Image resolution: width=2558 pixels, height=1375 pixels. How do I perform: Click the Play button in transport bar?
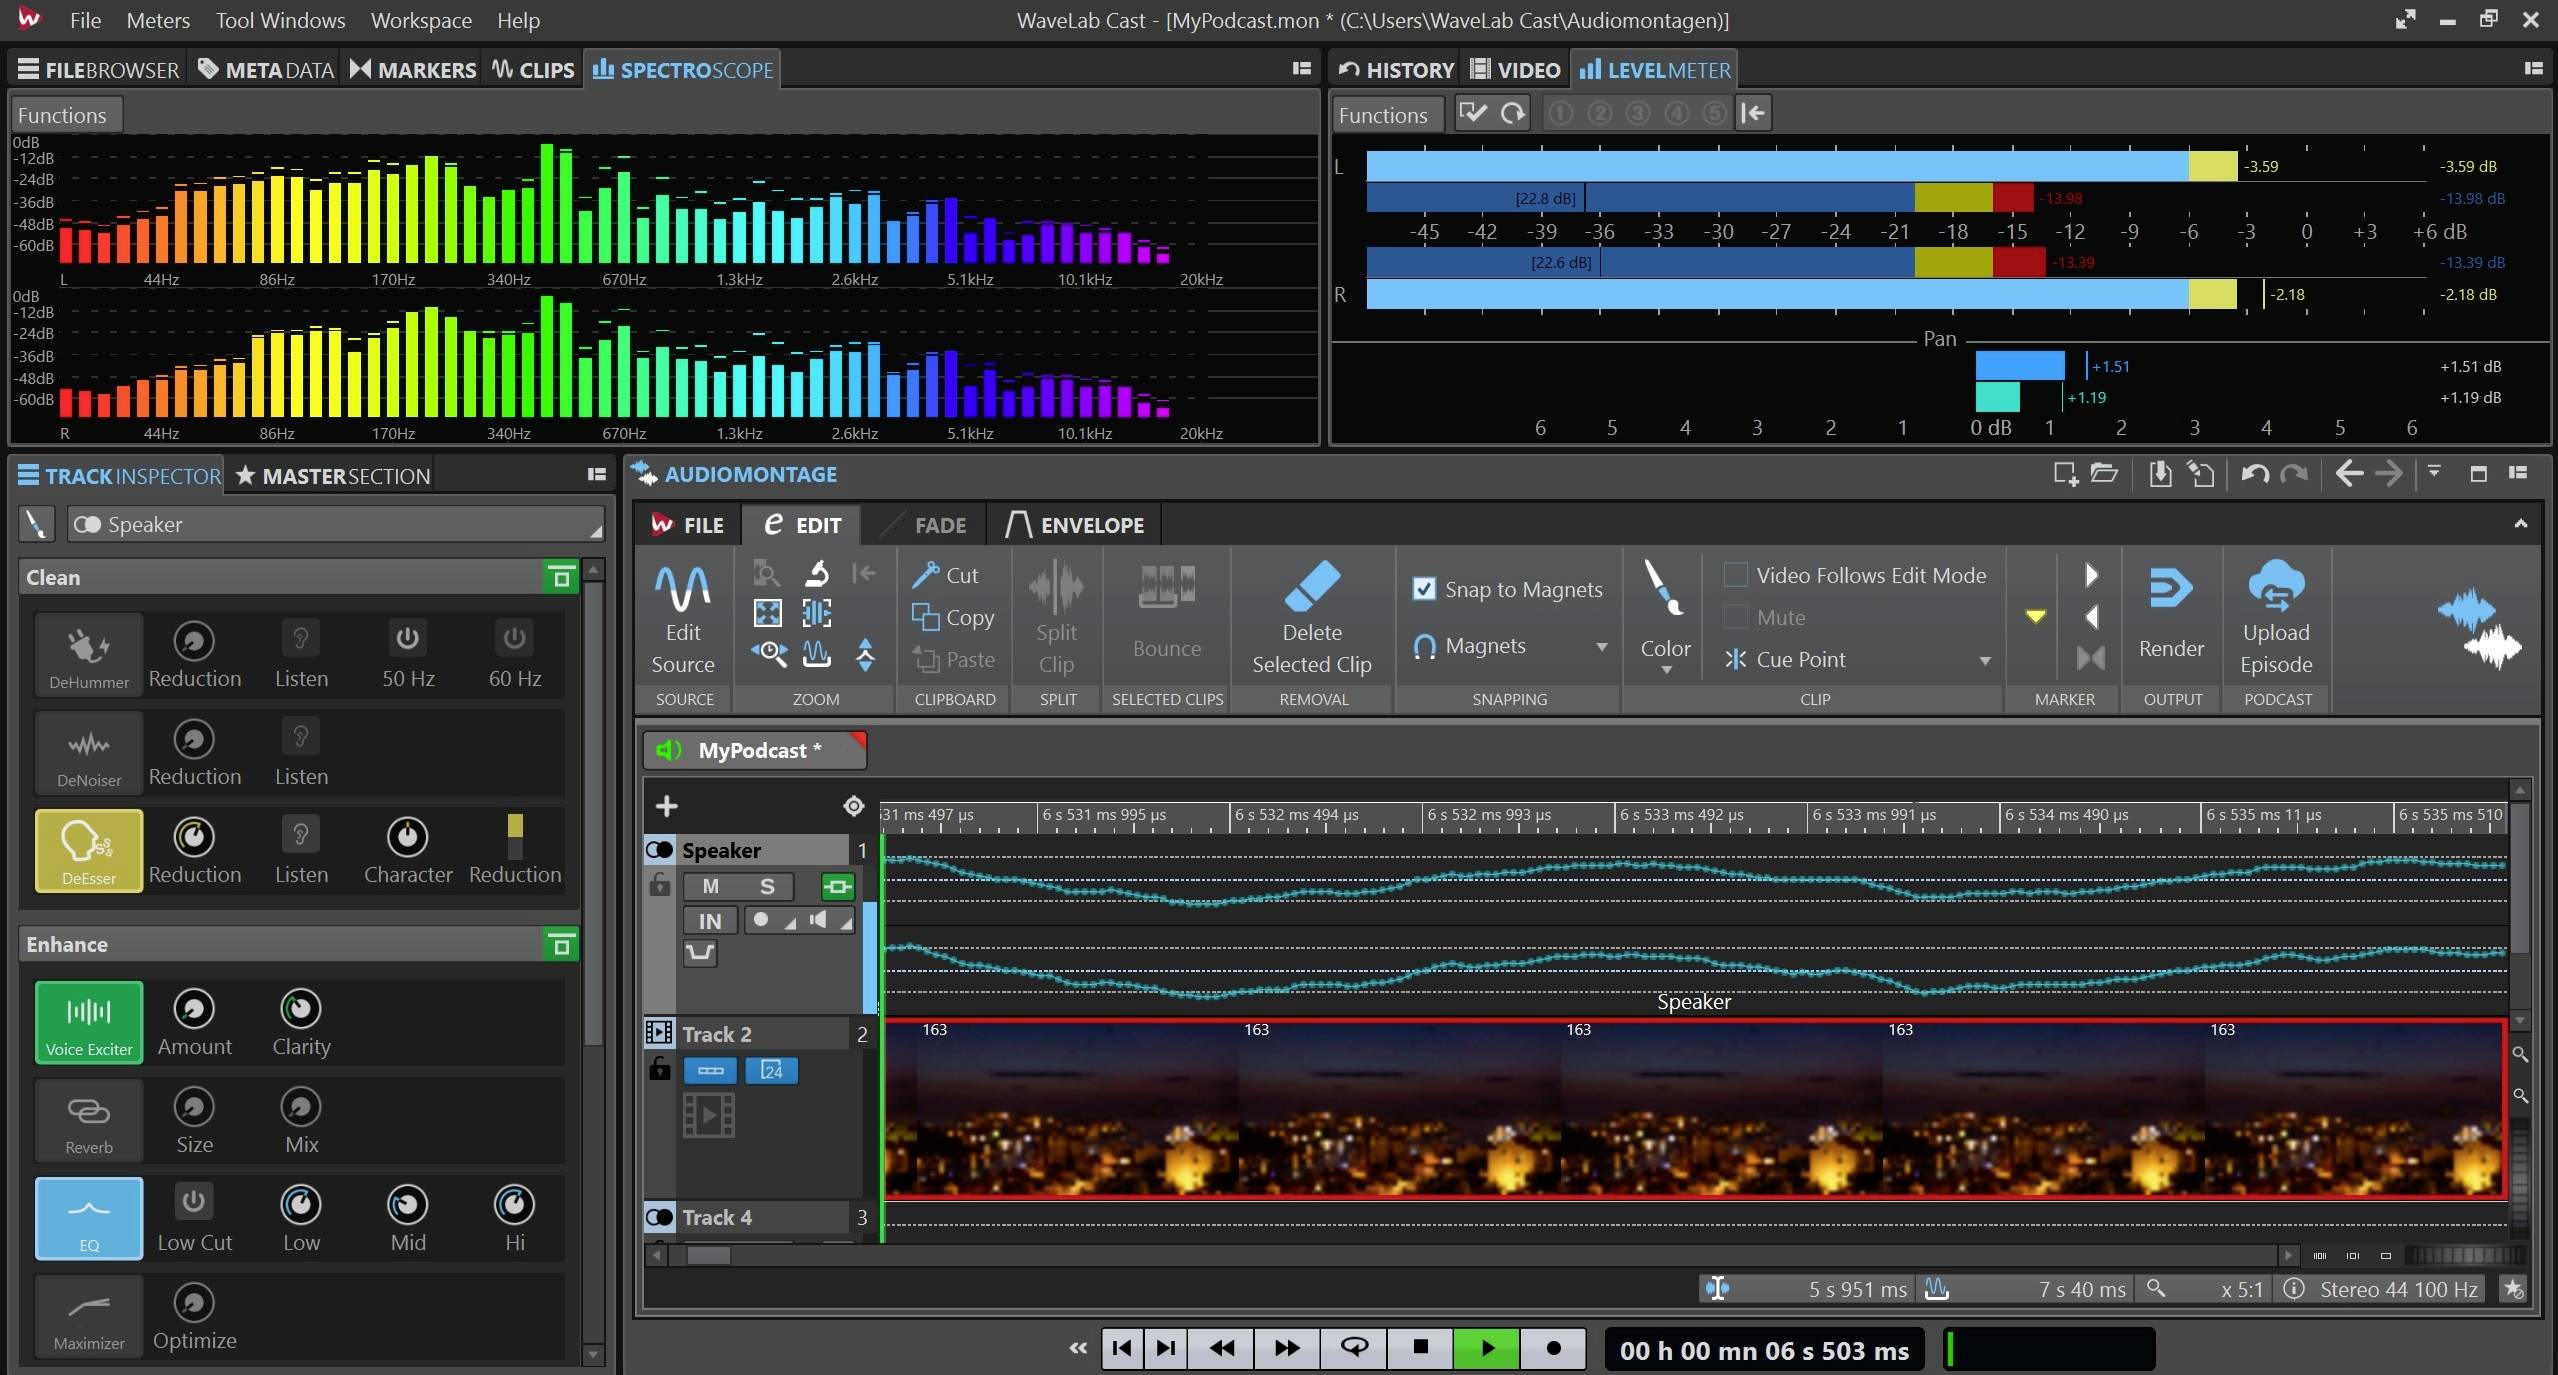[x=1487, y=1348]
